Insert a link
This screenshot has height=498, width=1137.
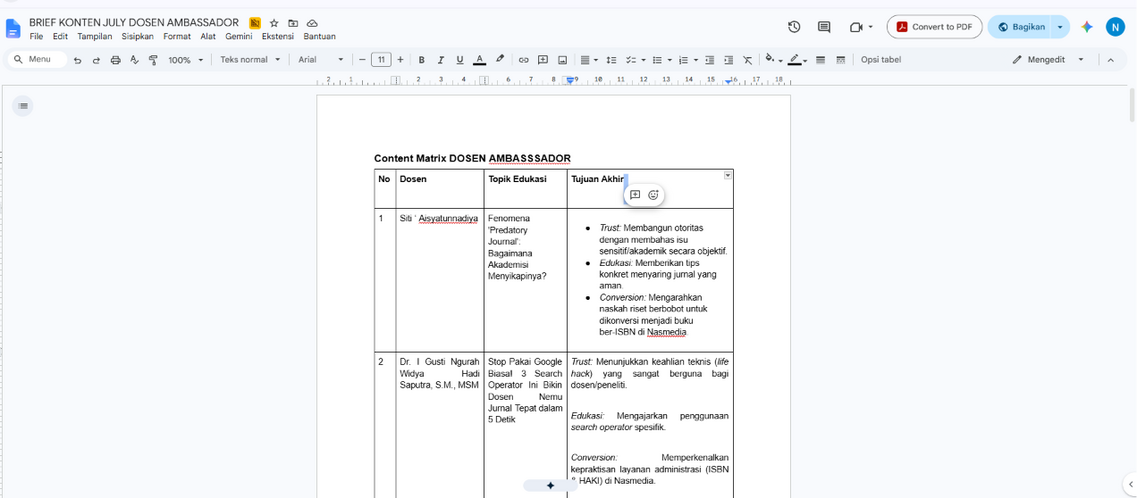(523, 60)
